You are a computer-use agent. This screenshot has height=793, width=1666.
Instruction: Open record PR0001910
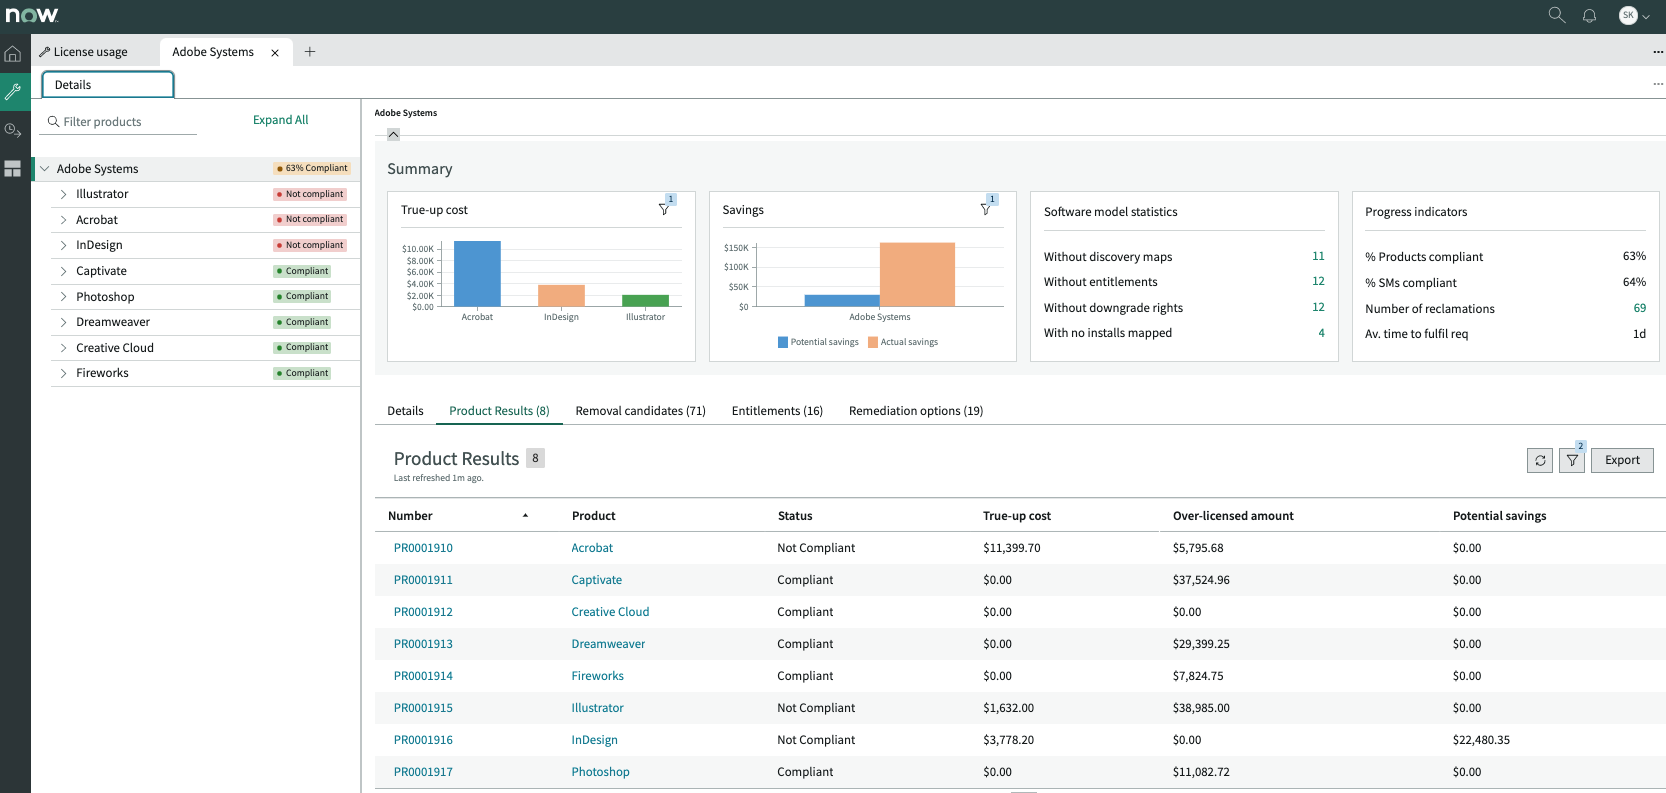pos(423,548)
